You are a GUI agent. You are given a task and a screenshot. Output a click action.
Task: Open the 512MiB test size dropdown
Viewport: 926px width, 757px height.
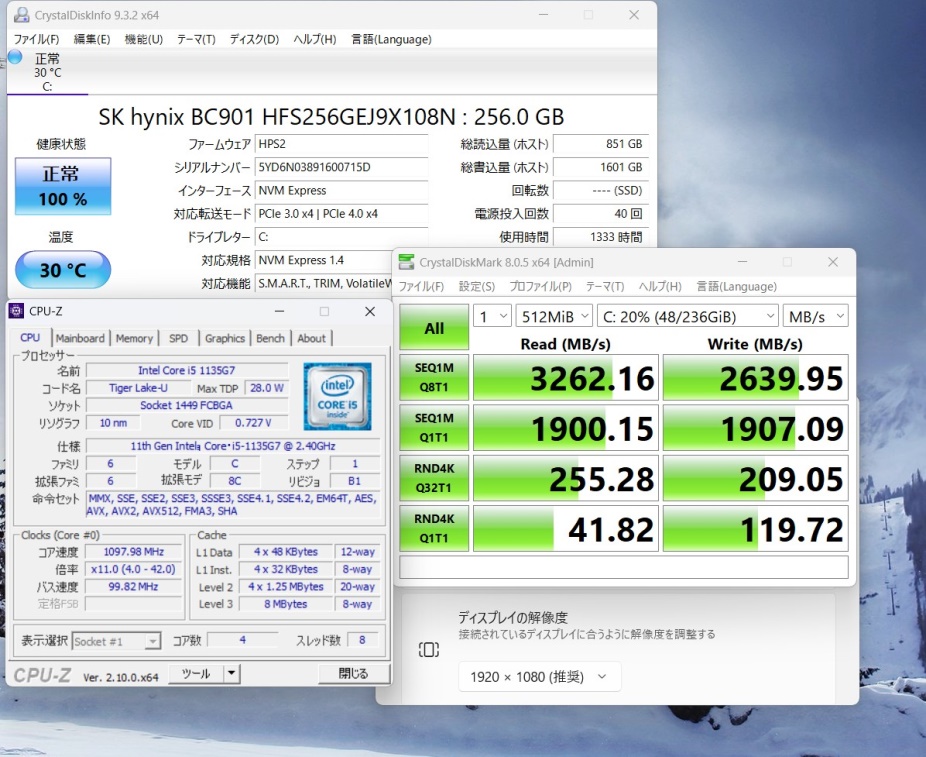click(x=554, y=316)
